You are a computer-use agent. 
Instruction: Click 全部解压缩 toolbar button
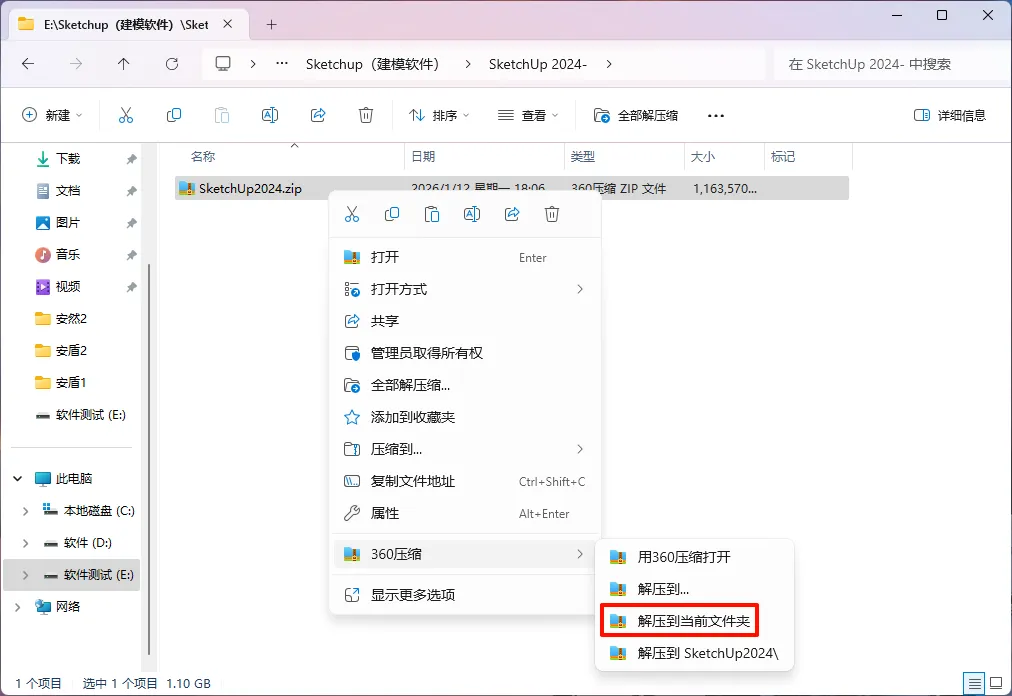pyautogui.click(x=636, y=116)
